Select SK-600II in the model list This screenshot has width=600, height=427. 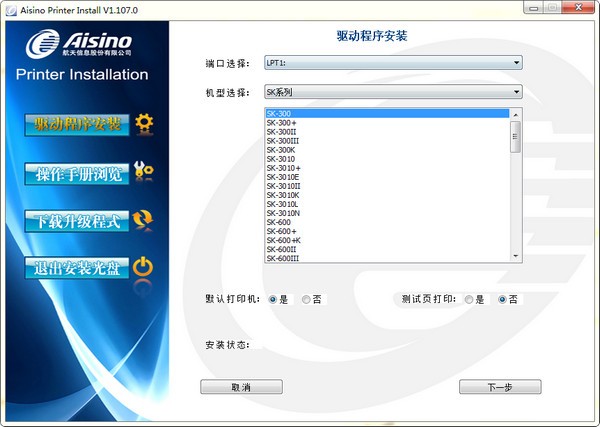tap(387, 249)
